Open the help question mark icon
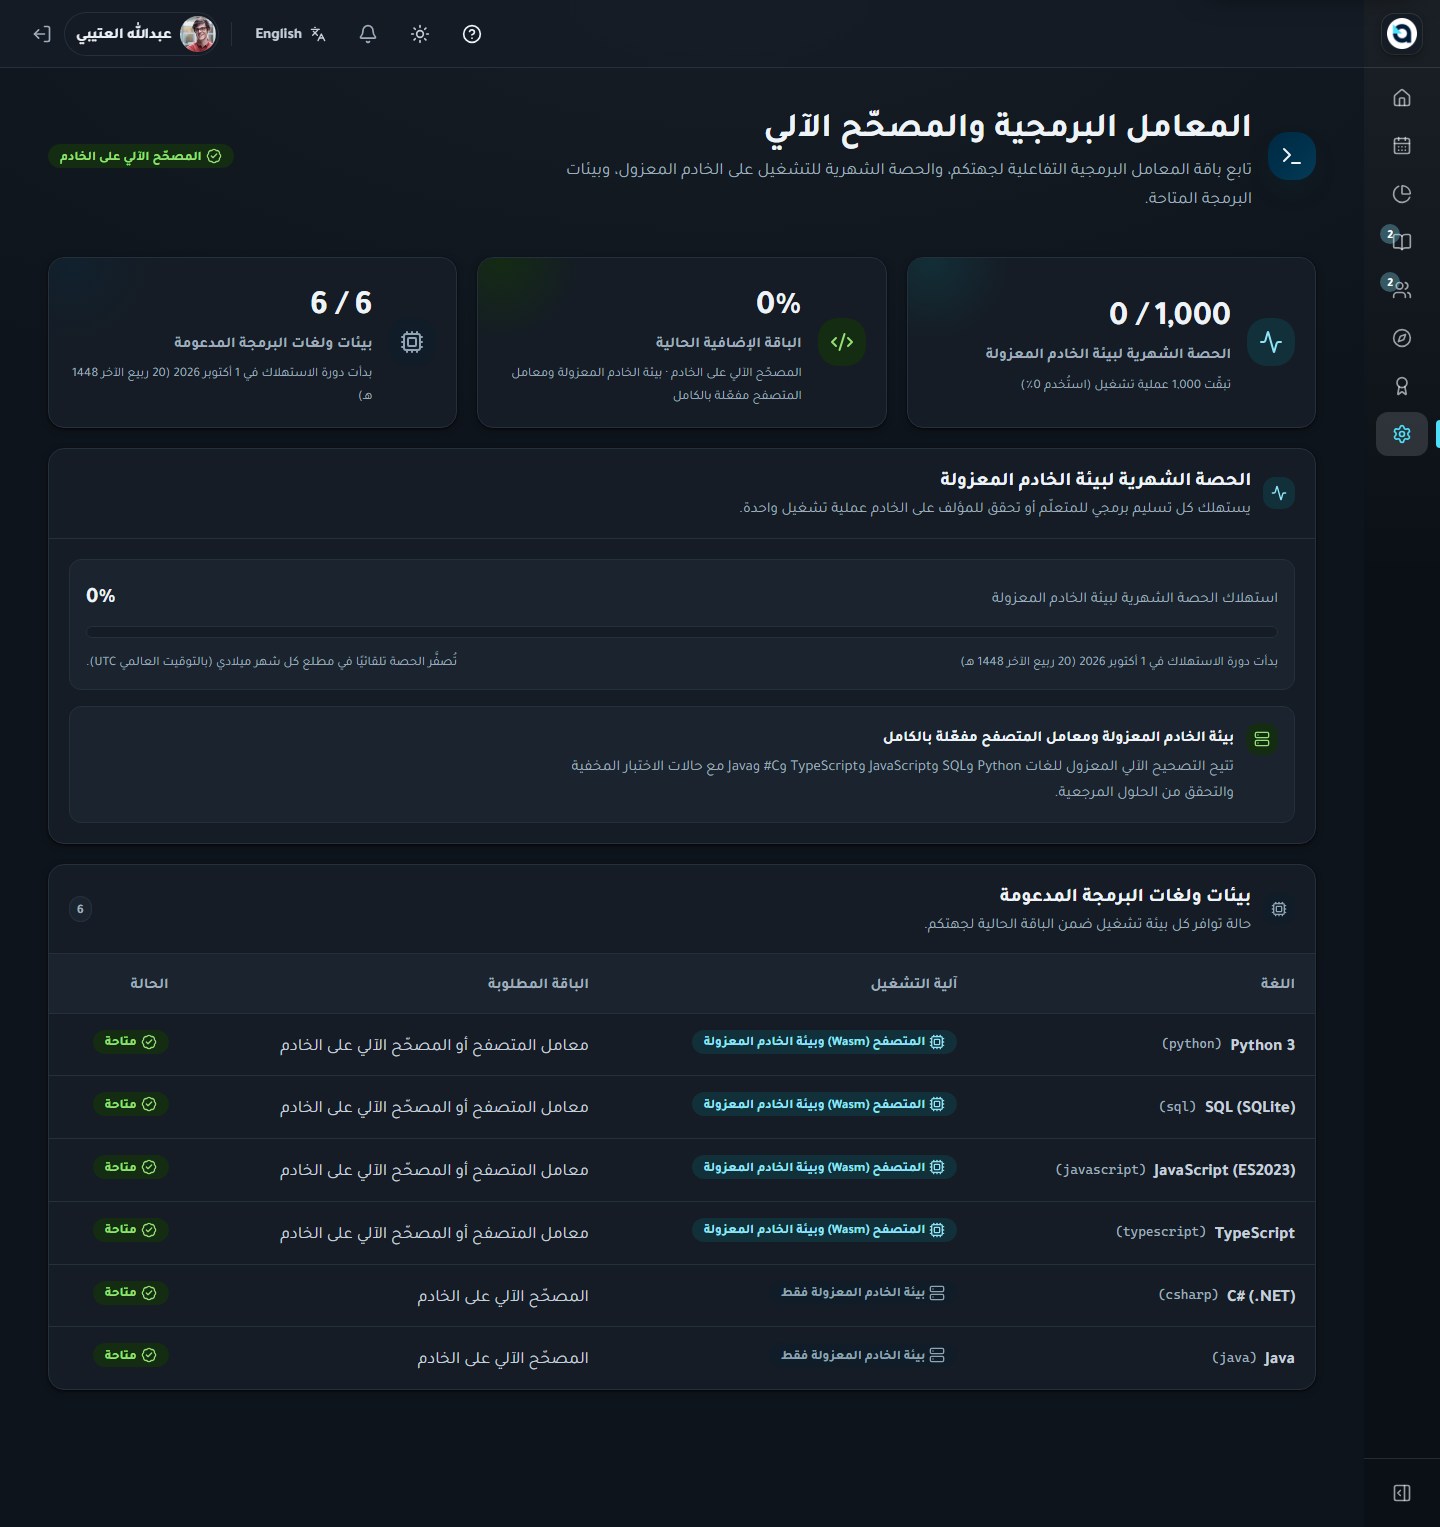The height and width of the screenshot is (1527, 1440). click(x=472, y=34)
